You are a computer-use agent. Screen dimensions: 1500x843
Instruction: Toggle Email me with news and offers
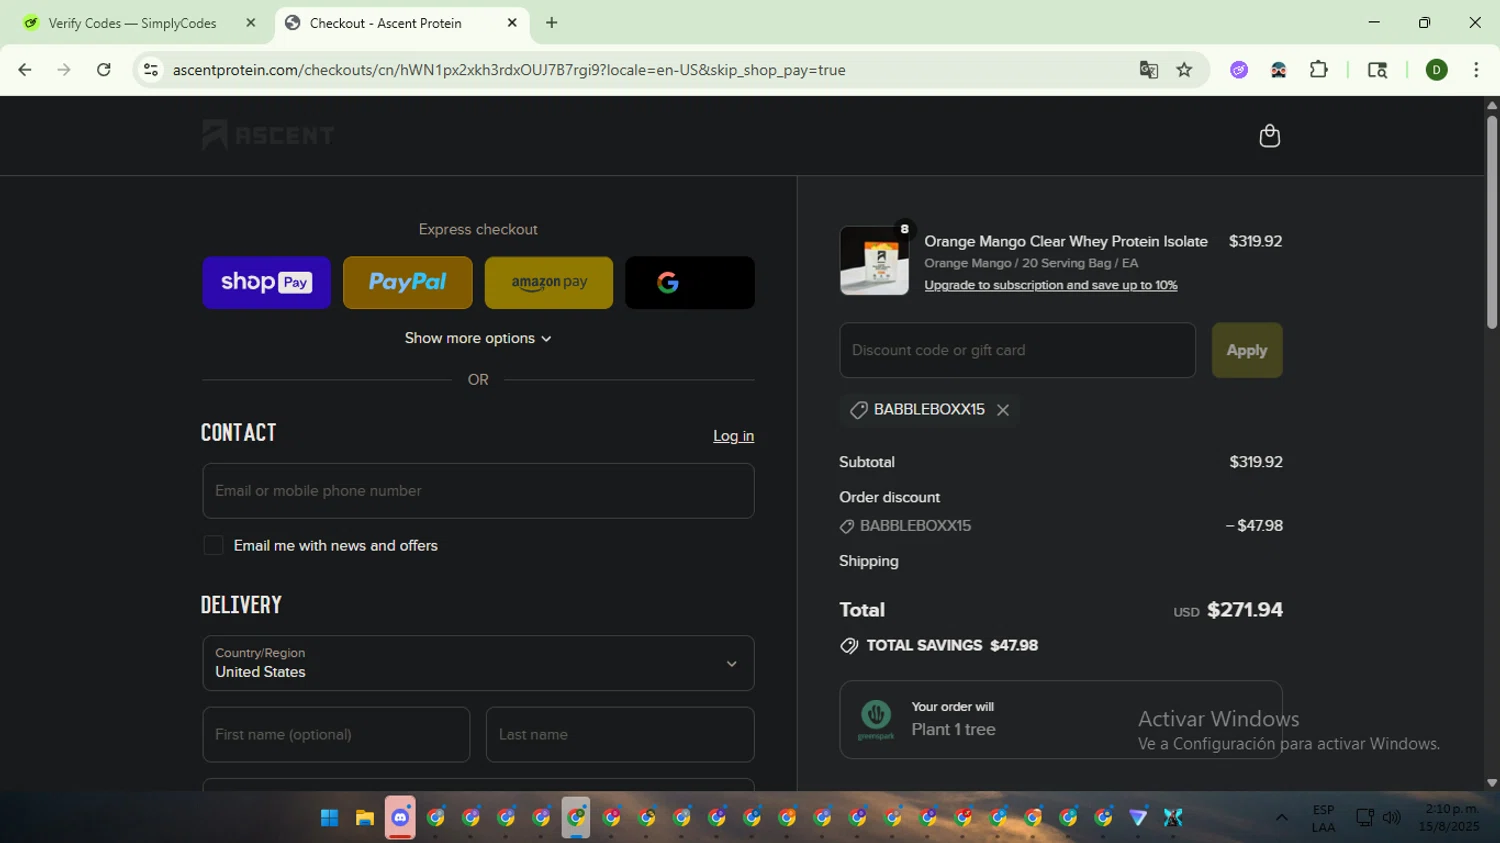213,546
